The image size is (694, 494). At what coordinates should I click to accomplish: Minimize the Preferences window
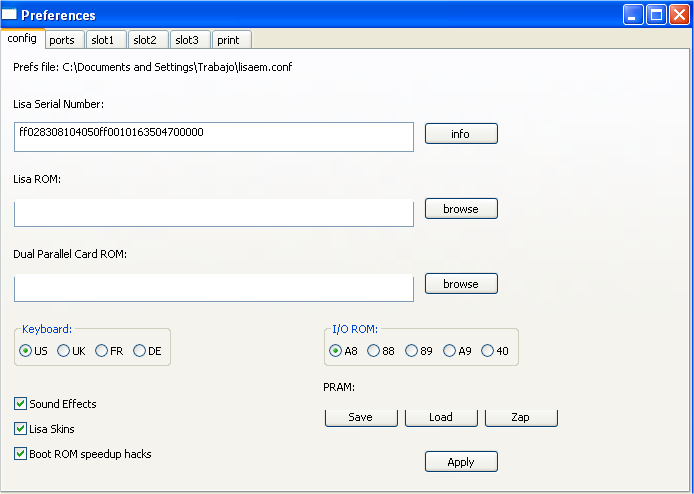pyautogui.click(x=633, y=15)
